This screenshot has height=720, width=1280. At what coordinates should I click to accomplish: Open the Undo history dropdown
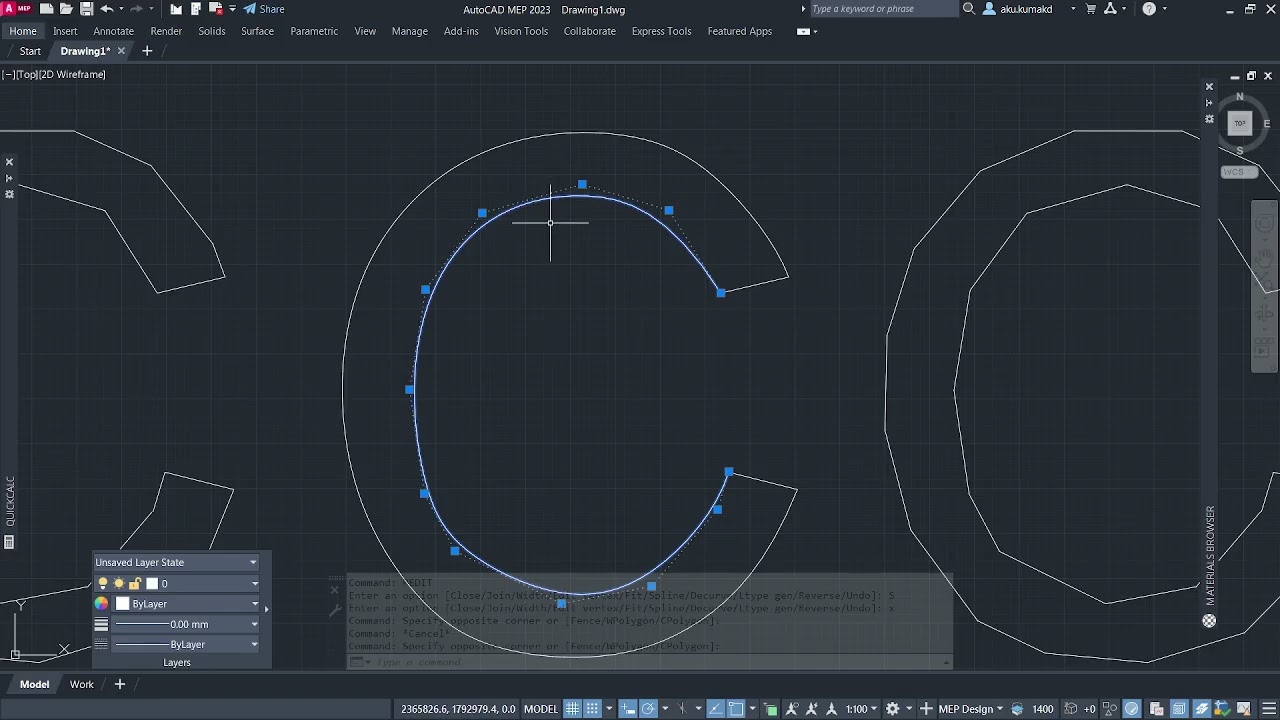(120, 9)
